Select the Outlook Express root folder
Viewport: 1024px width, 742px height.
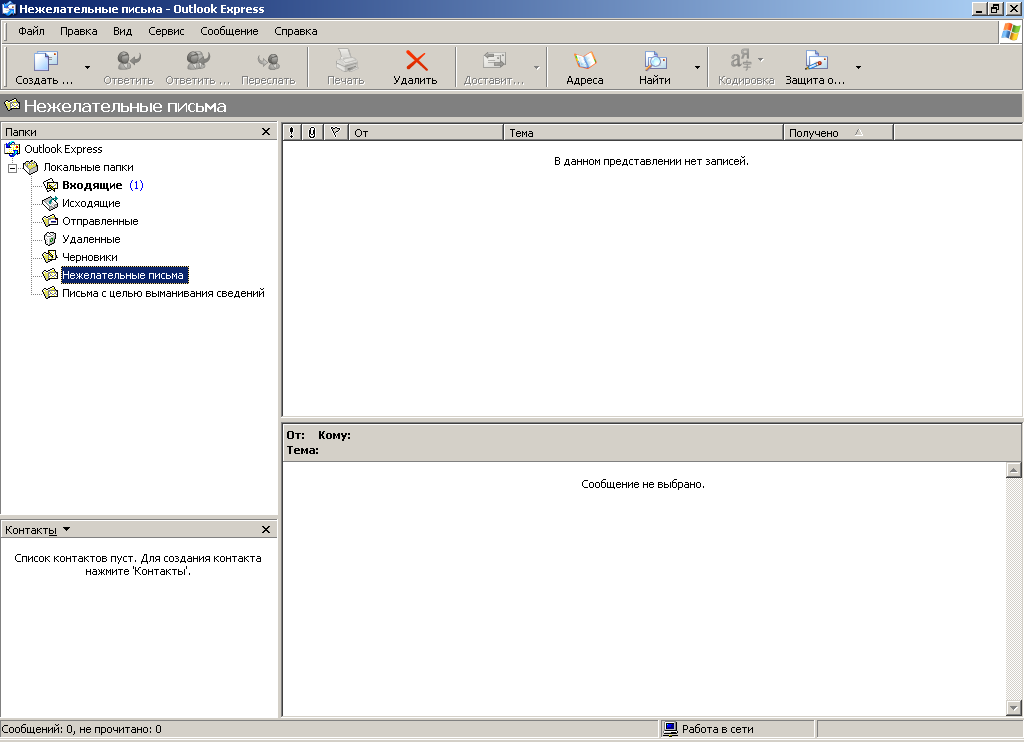coord(63,149)
